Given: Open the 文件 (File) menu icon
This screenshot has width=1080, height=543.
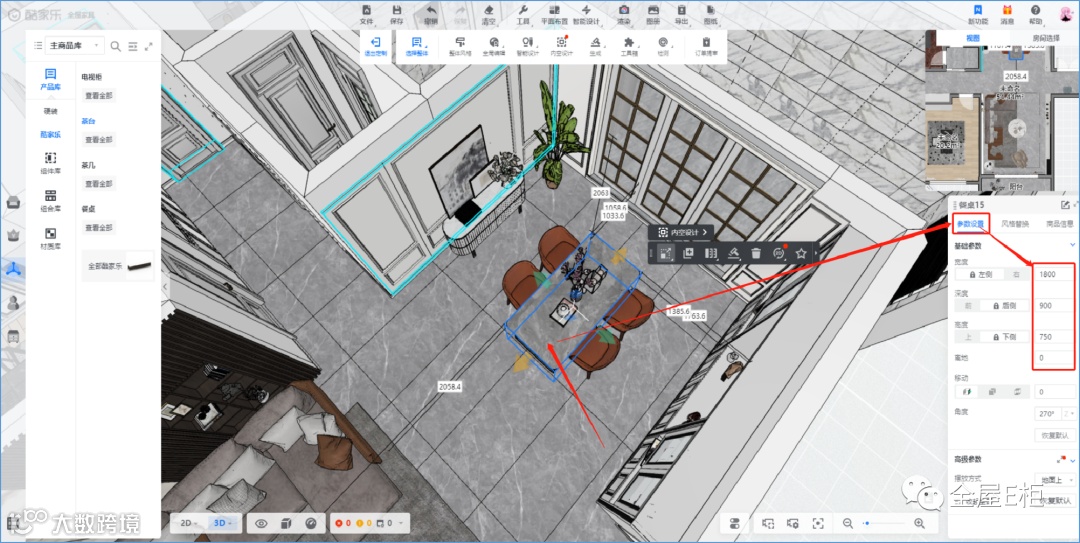Looking at the screenshot, I should (x=366, y=10).
